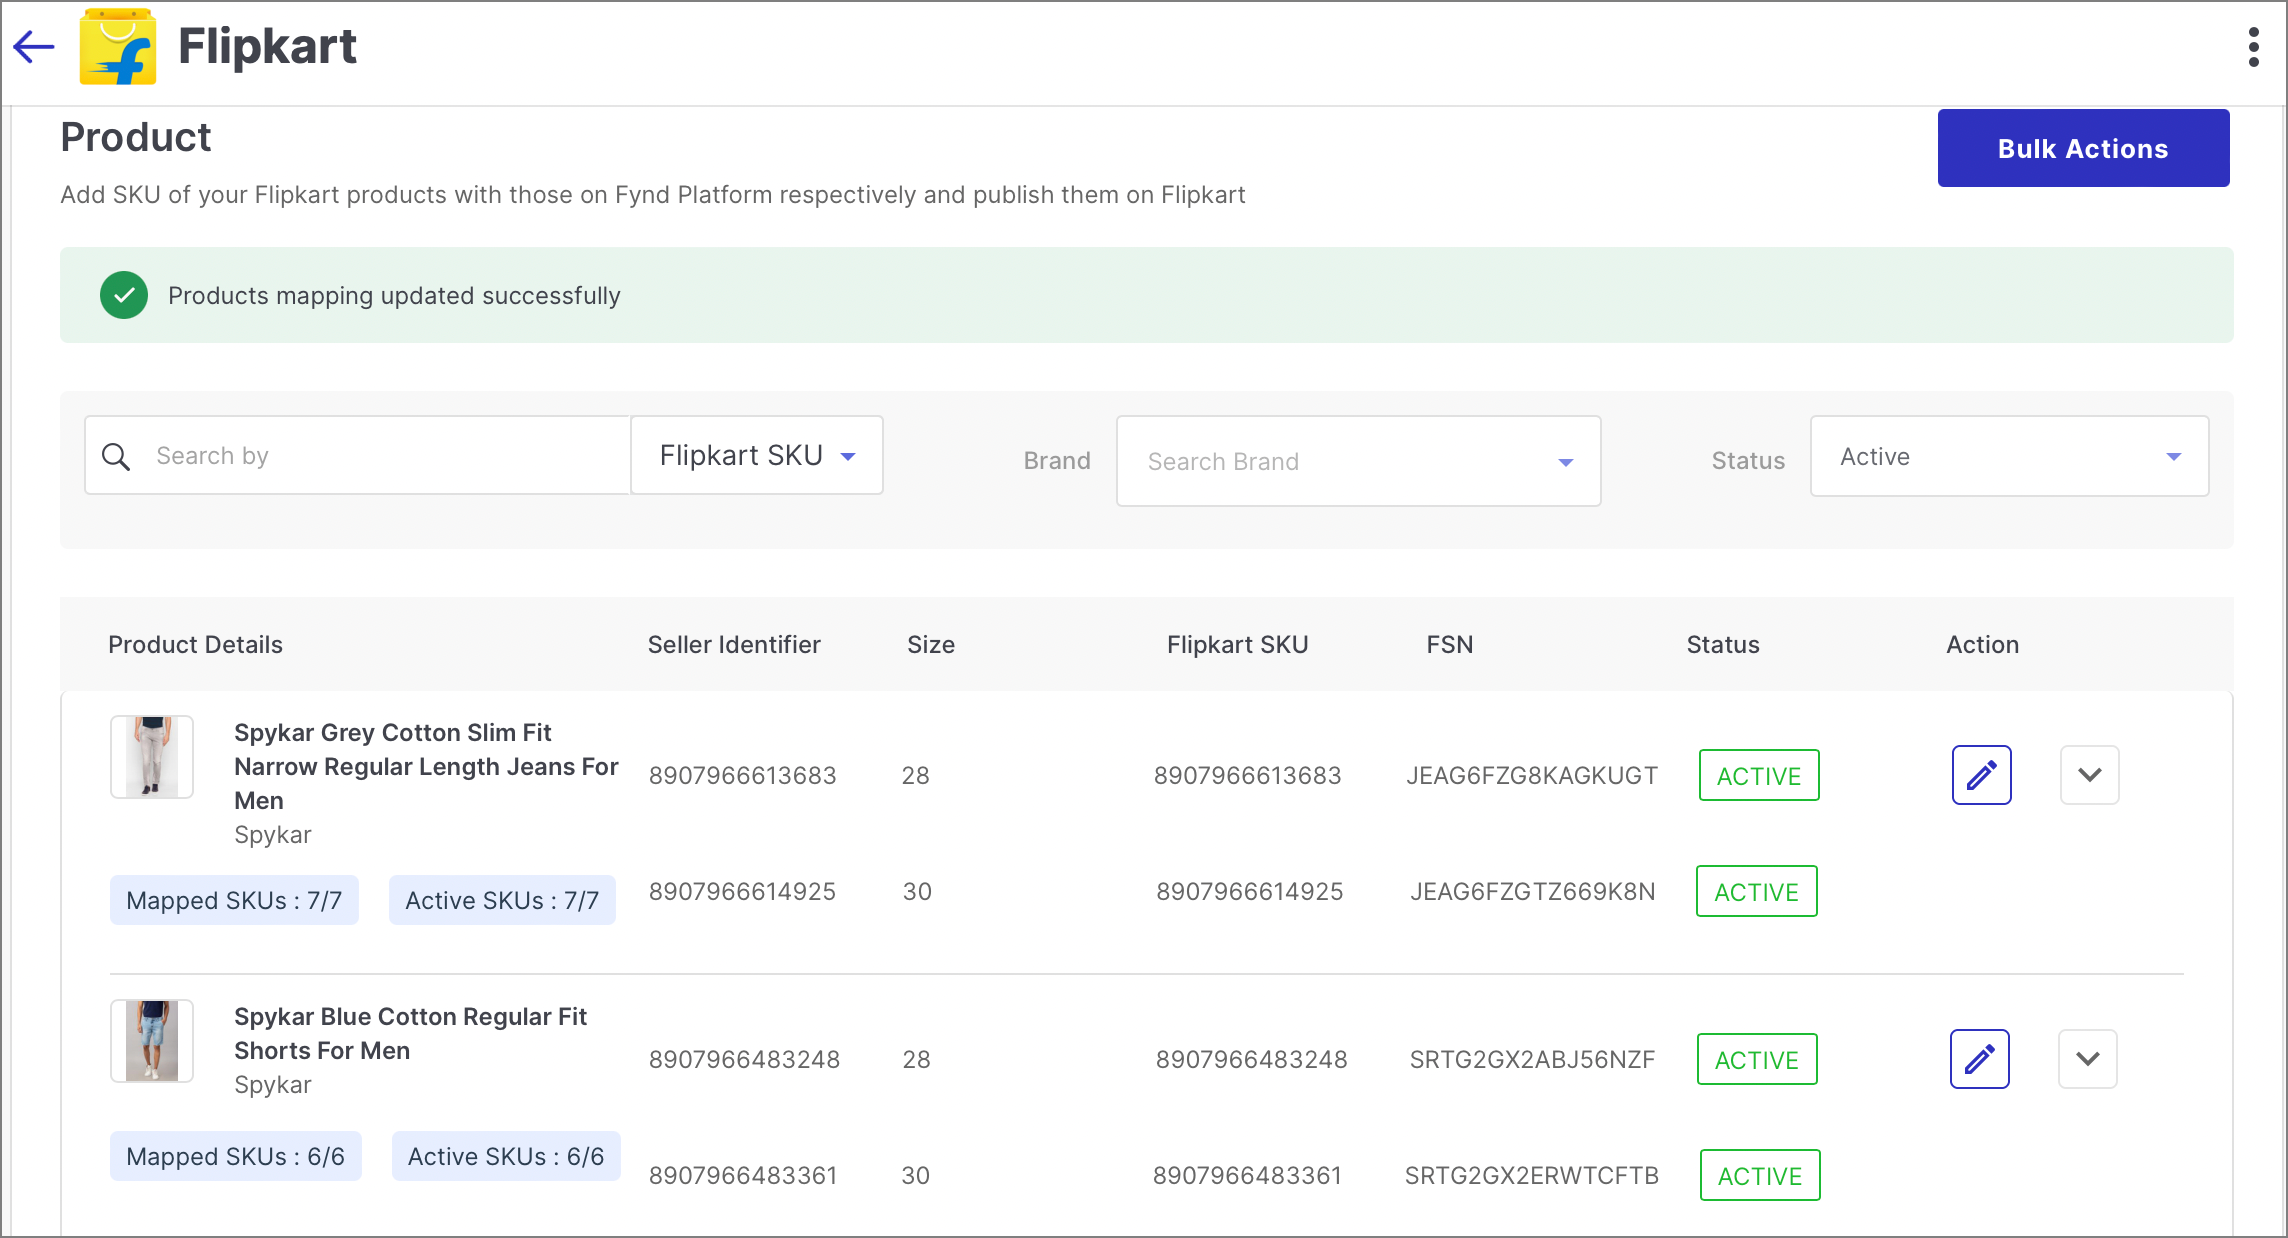
Task: Click seller identifier 8907966614925
Action: pyautogui.click(x=742, y=891)
